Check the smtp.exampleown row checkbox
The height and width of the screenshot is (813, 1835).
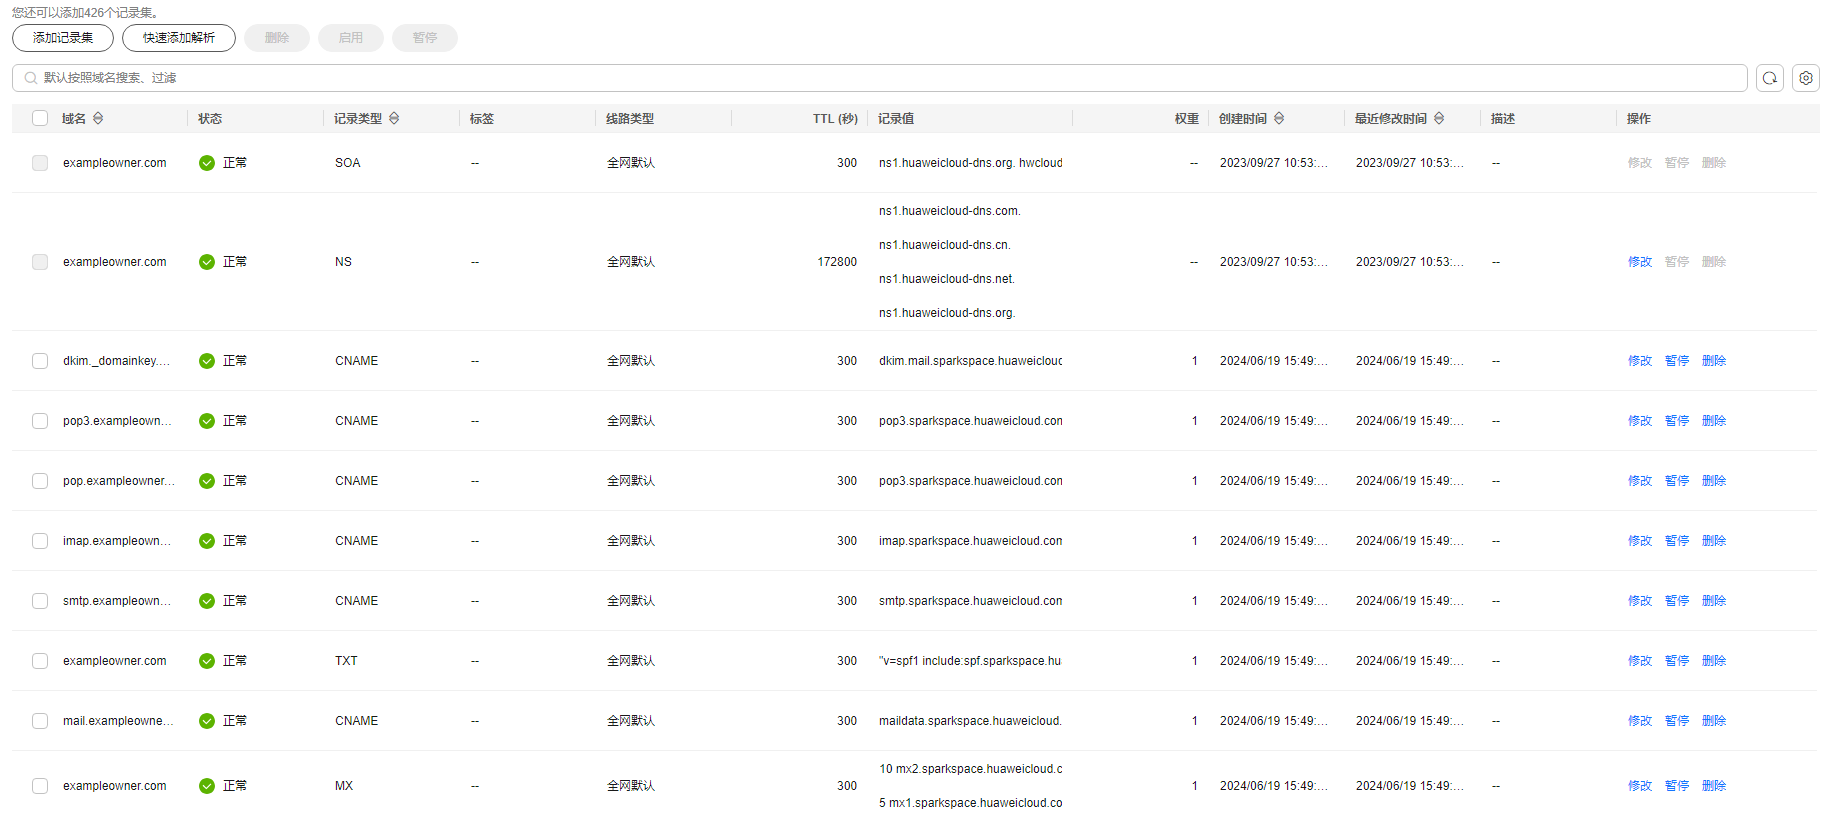(40, 601)
